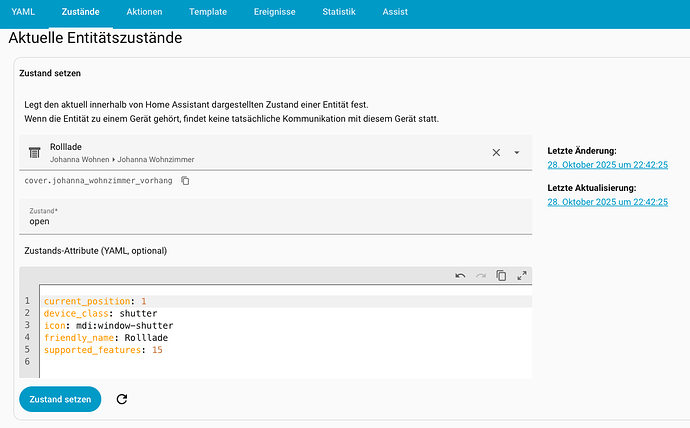Image resolution: width=690 pixels, height=428 pixels.
Task: Redo YAML editor change
Action: [481, 276]
